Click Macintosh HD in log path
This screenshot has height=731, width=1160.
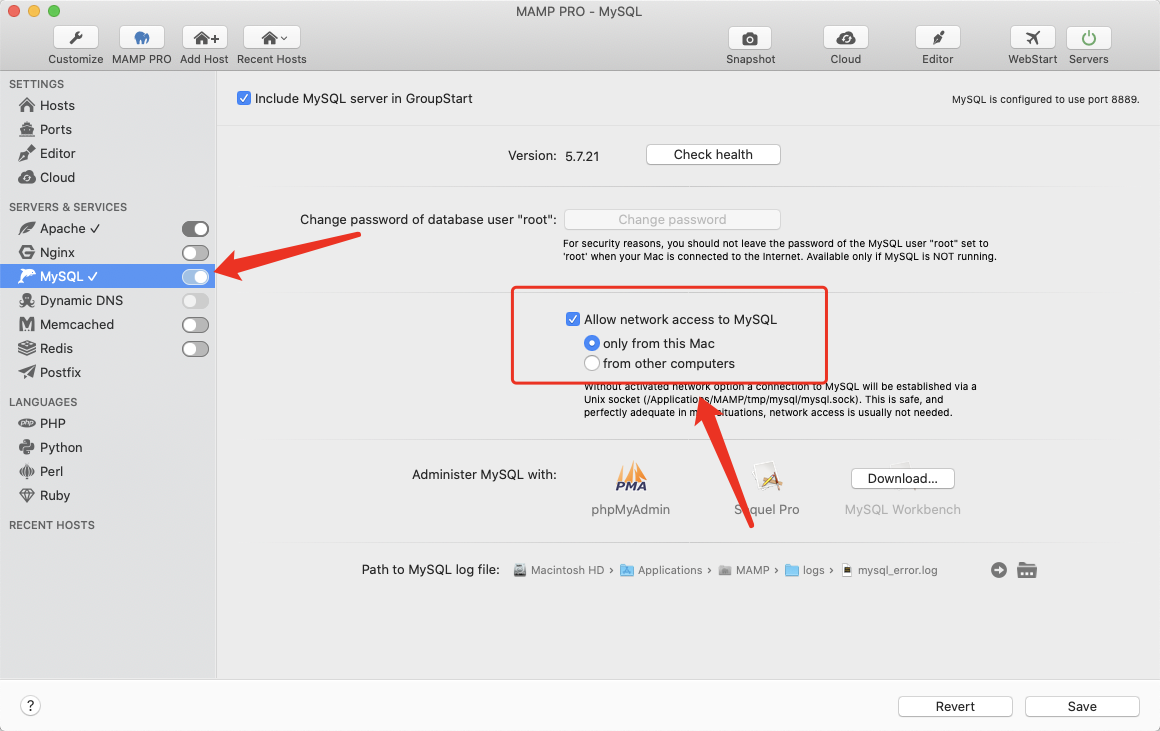click(559, 570)
